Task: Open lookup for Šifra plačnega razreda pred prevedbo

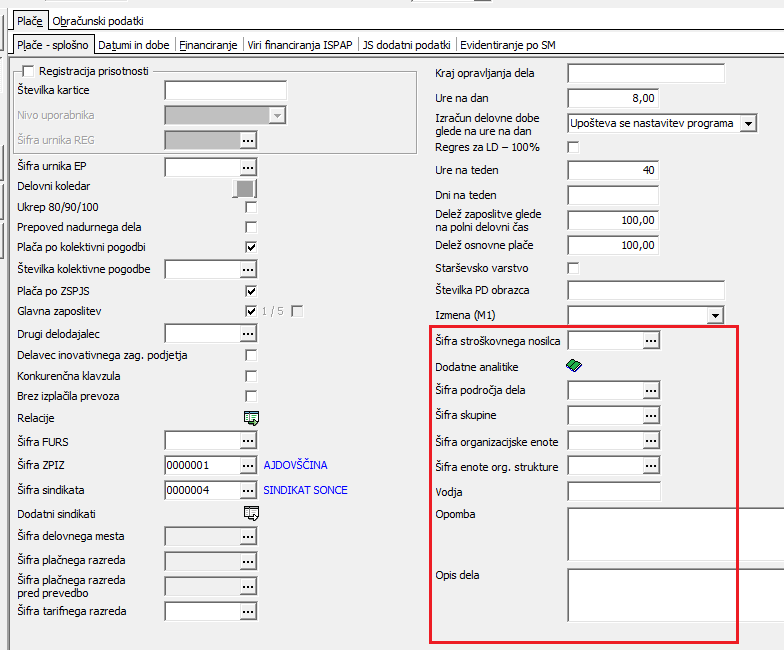Action: [x=248, y=586]
